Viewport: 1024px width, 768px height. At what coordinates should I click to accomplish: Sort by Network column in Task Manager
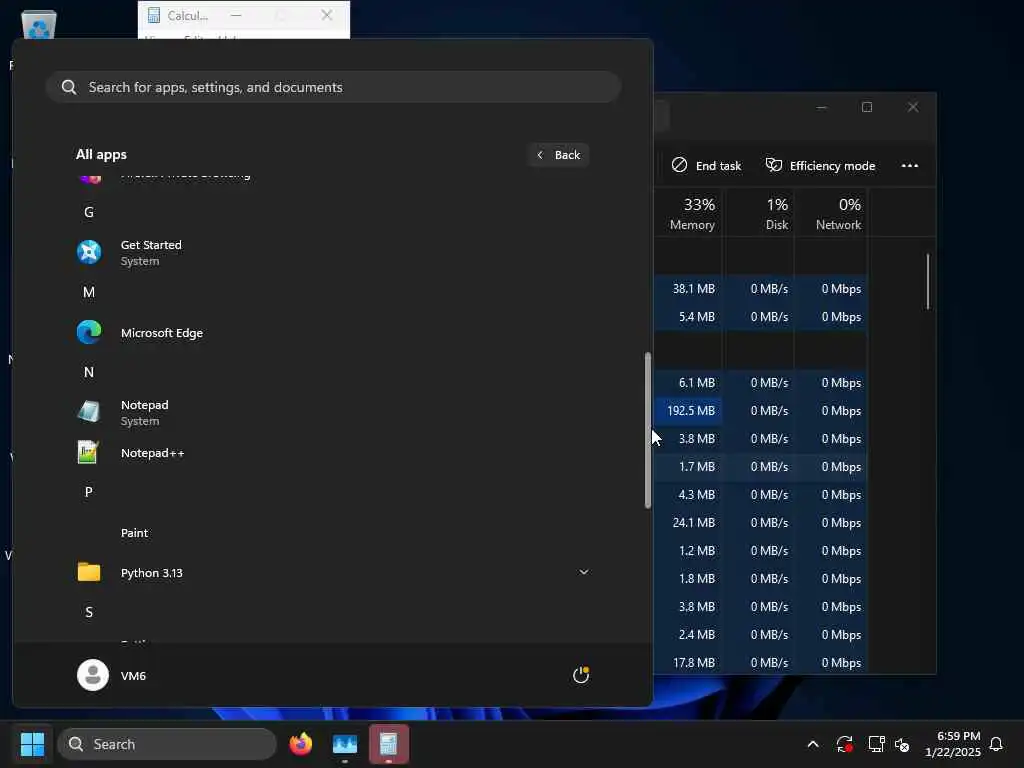point(832,214)
